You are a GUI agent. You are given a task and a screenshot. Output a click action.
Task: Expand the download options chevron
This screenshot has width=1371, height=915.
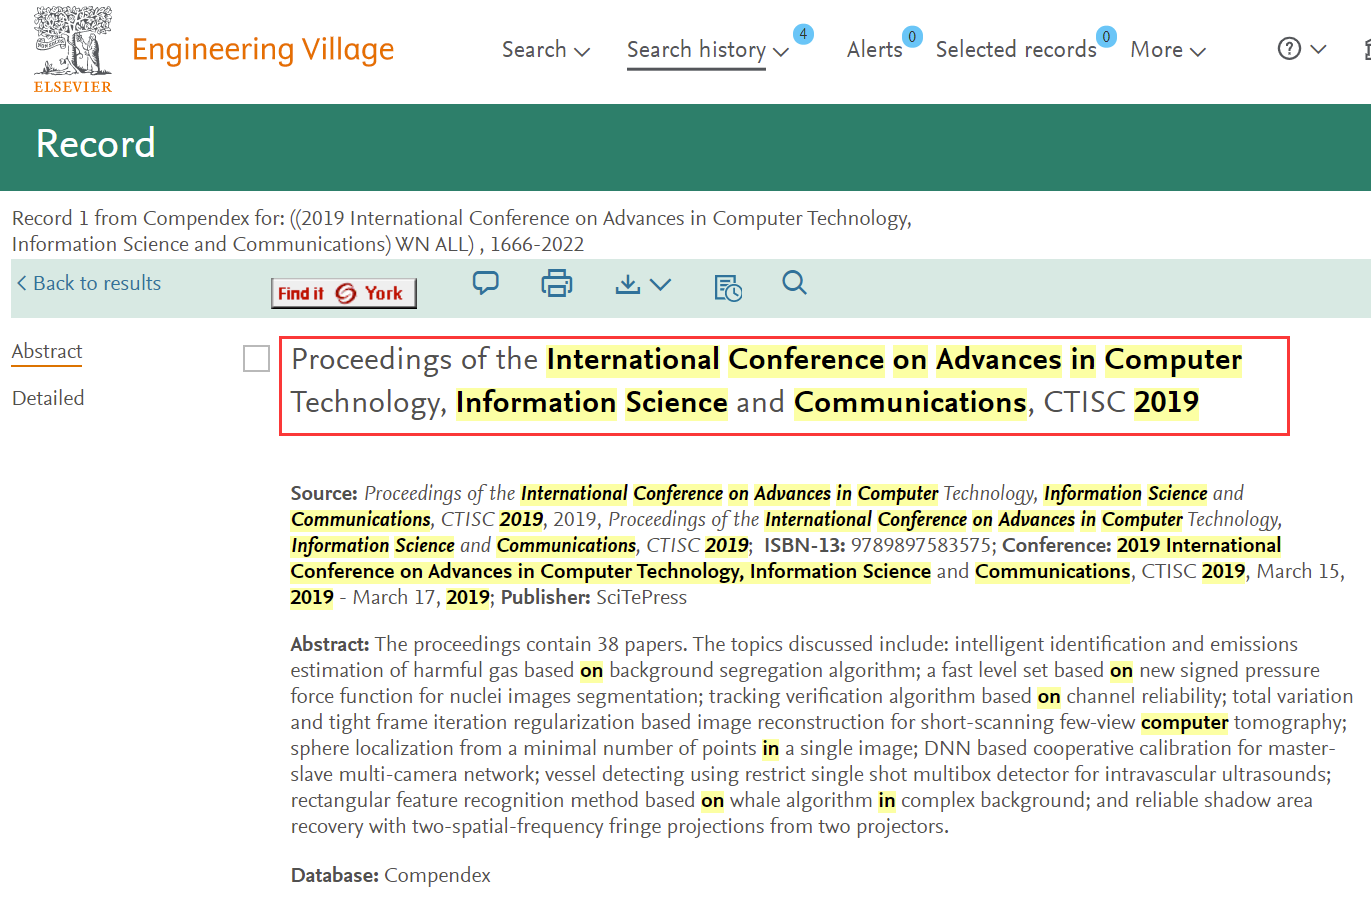click(660, 285)
